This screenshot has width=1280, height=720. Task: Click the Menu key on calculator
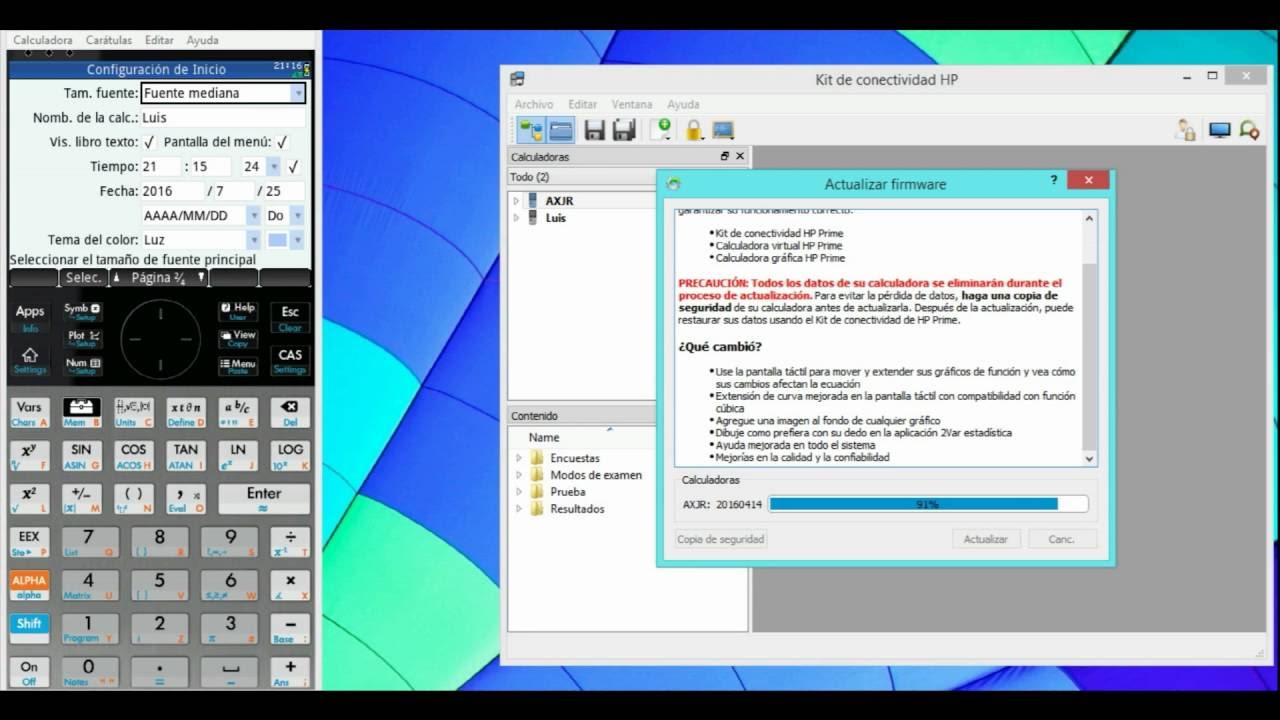pyautogui.click(x=238, y=365)
